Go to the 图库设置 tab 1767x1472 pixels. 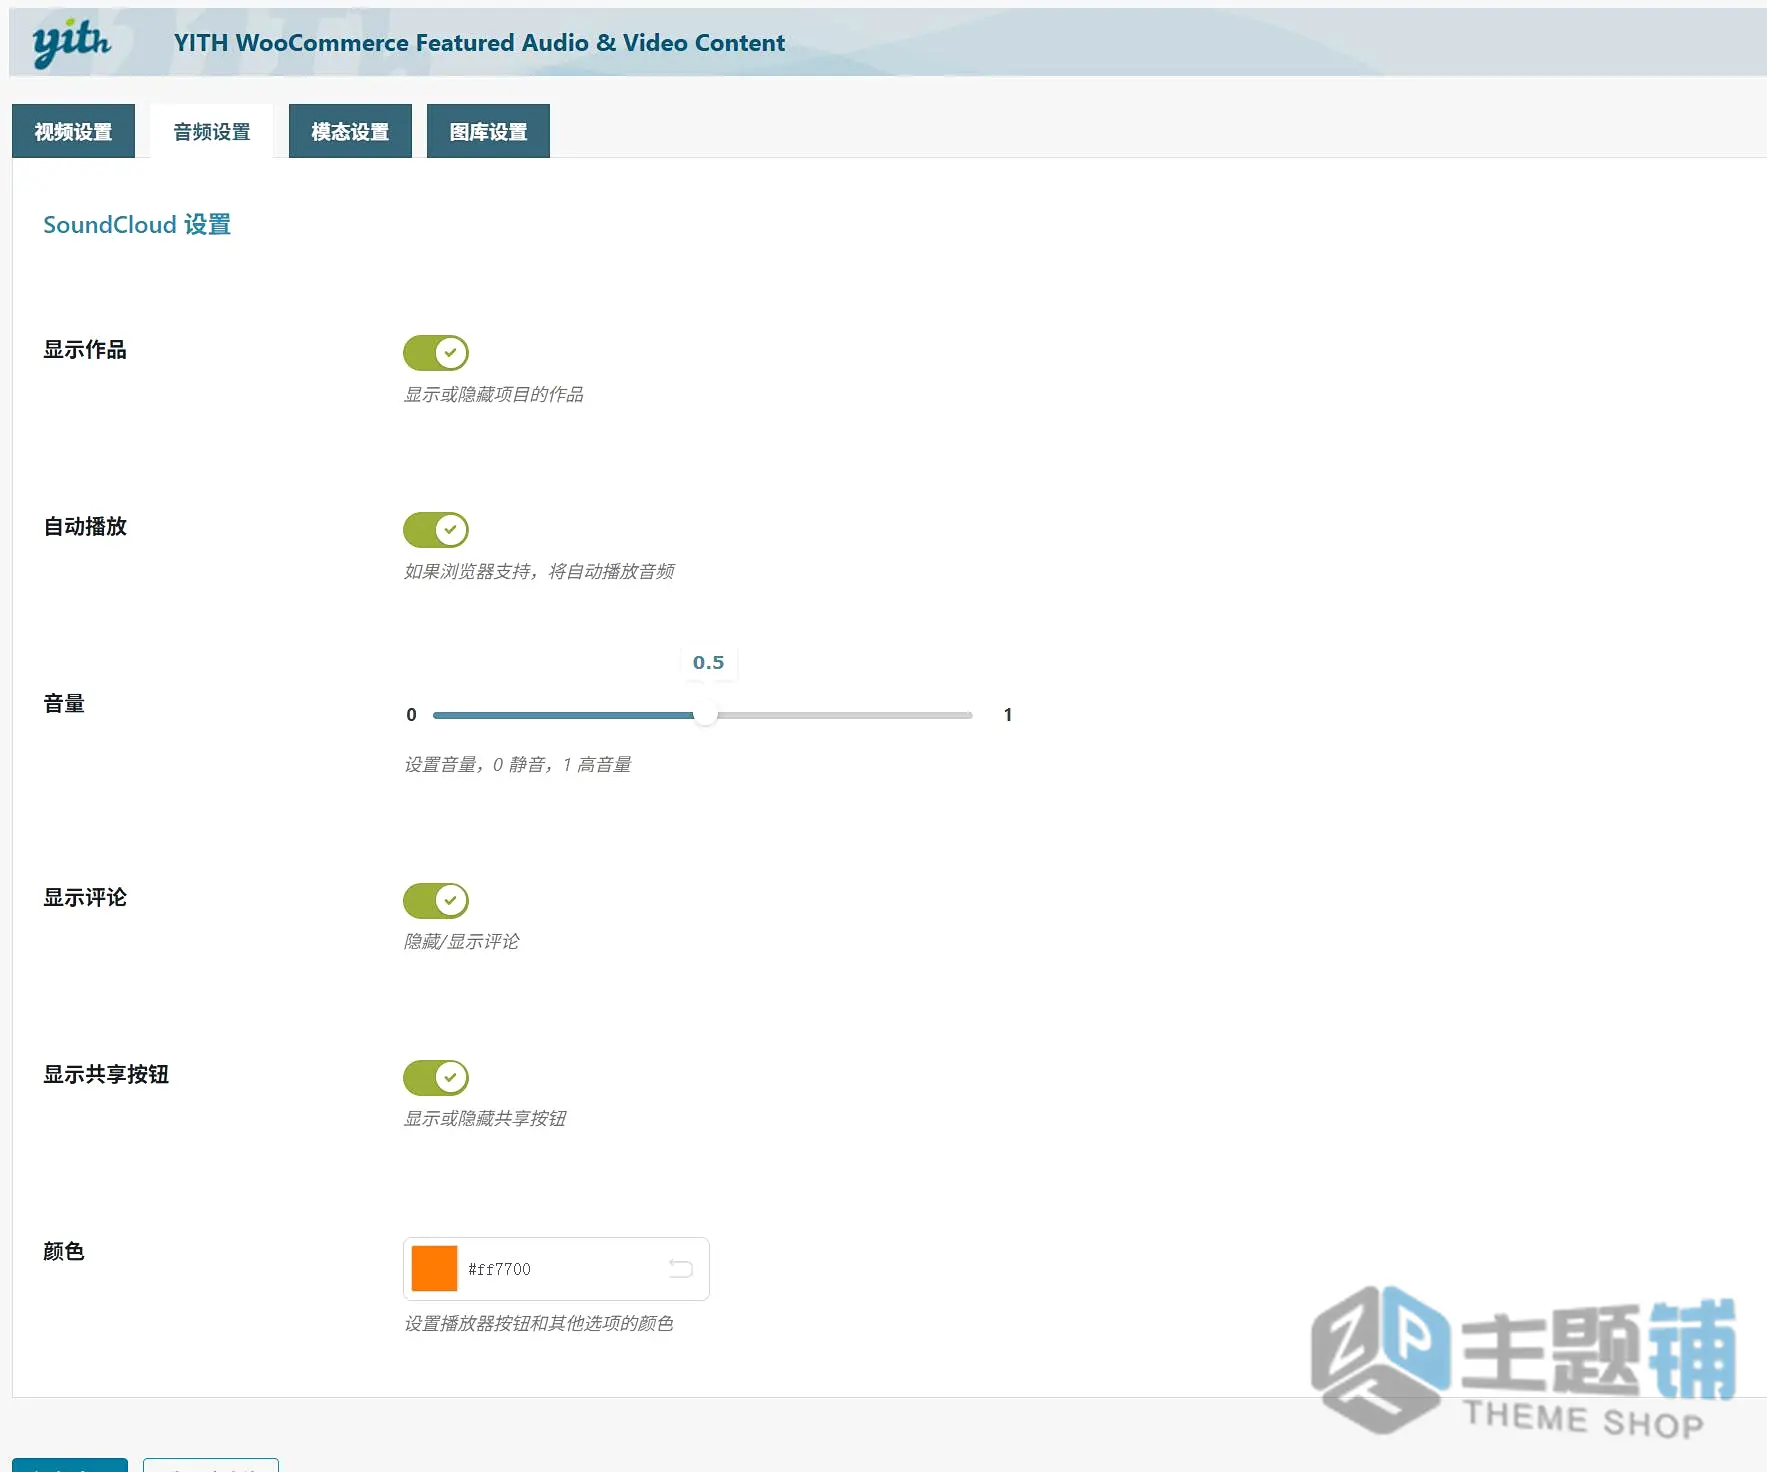(488, 131)
